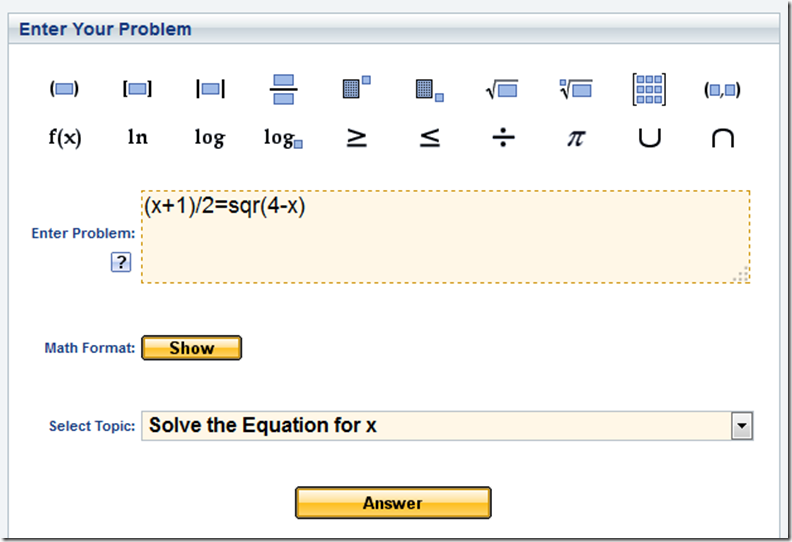This screenshot has height=542, width=792.
Task: Insert absolute value bars symbol
Action: coord(210,89)
